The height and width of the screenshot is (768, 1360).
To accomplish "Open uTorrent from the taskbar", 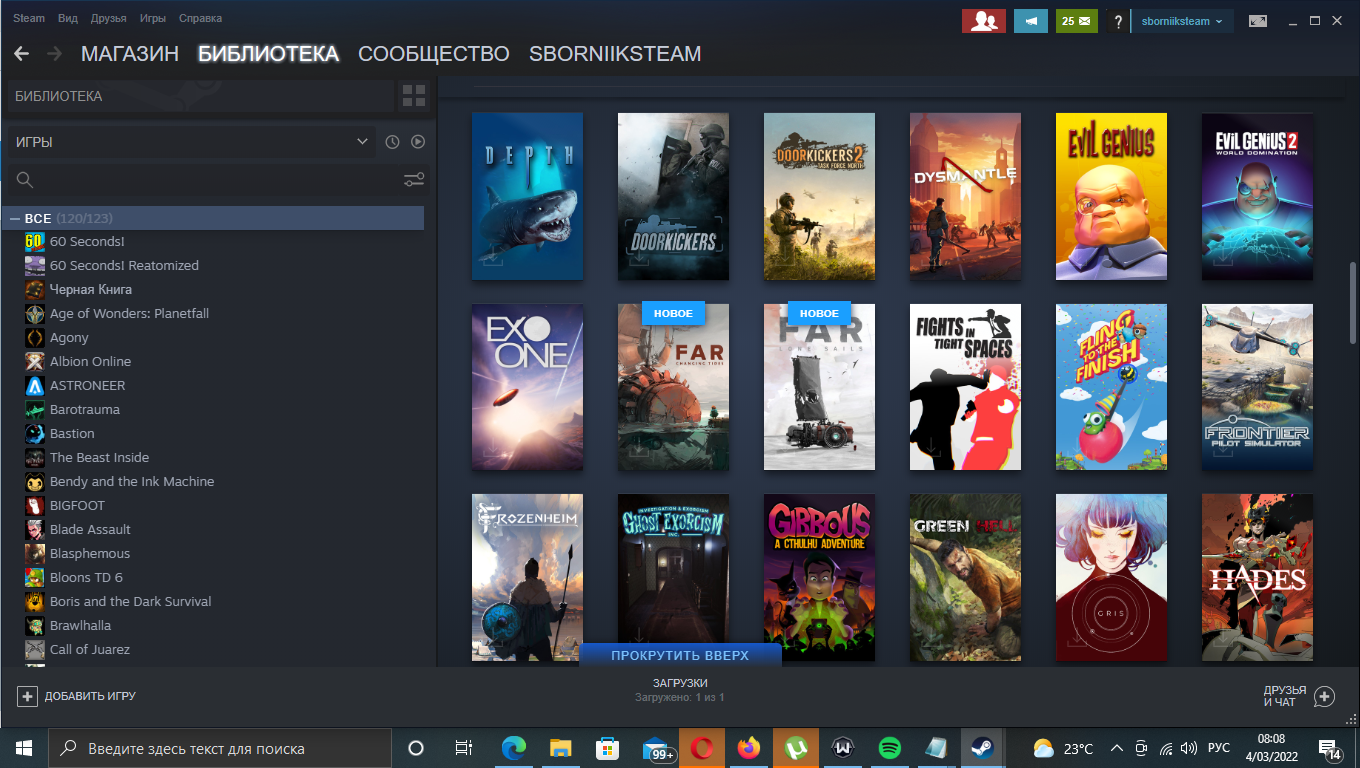I will (796, 748).
